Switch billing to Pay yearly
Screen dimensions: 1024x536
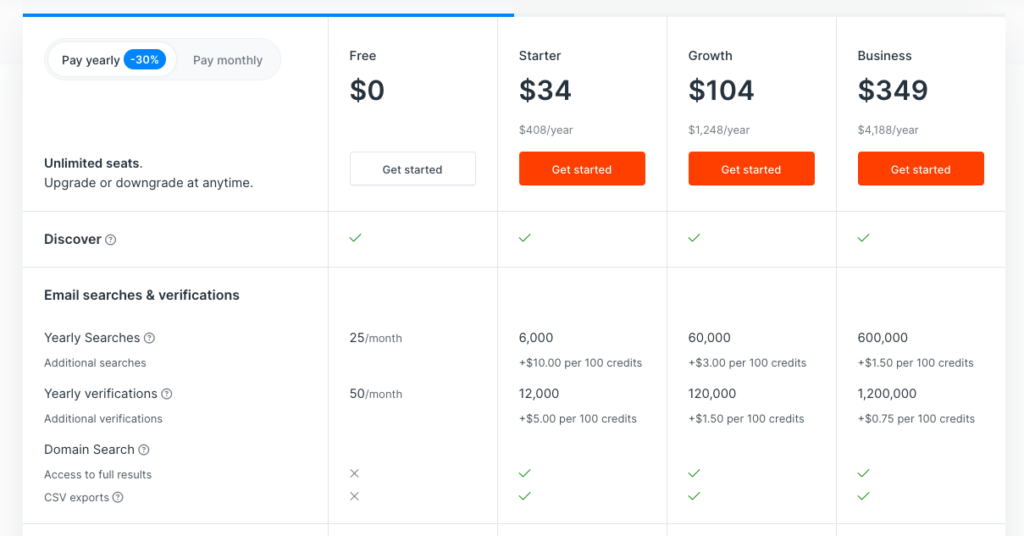(90, 60)
